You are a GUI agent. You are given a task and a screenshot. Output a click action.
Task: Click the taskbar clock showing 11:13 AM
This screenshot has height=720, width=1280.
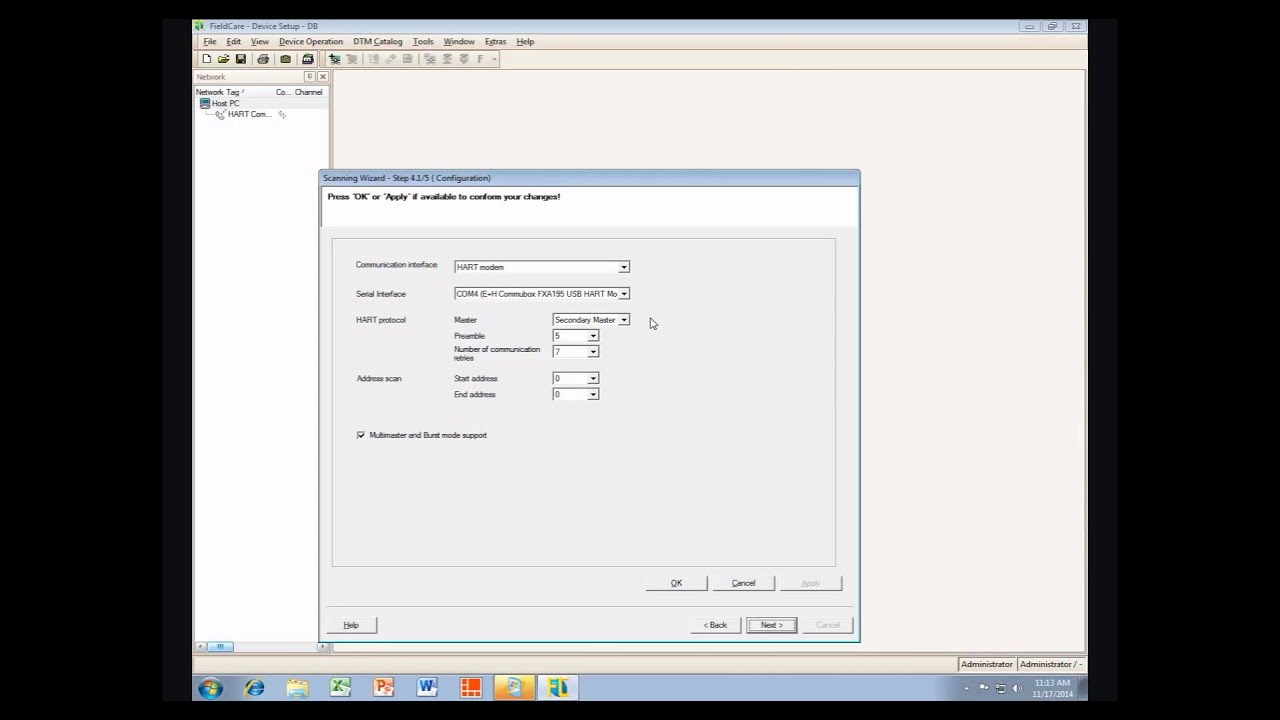[x=1052, y=688]
